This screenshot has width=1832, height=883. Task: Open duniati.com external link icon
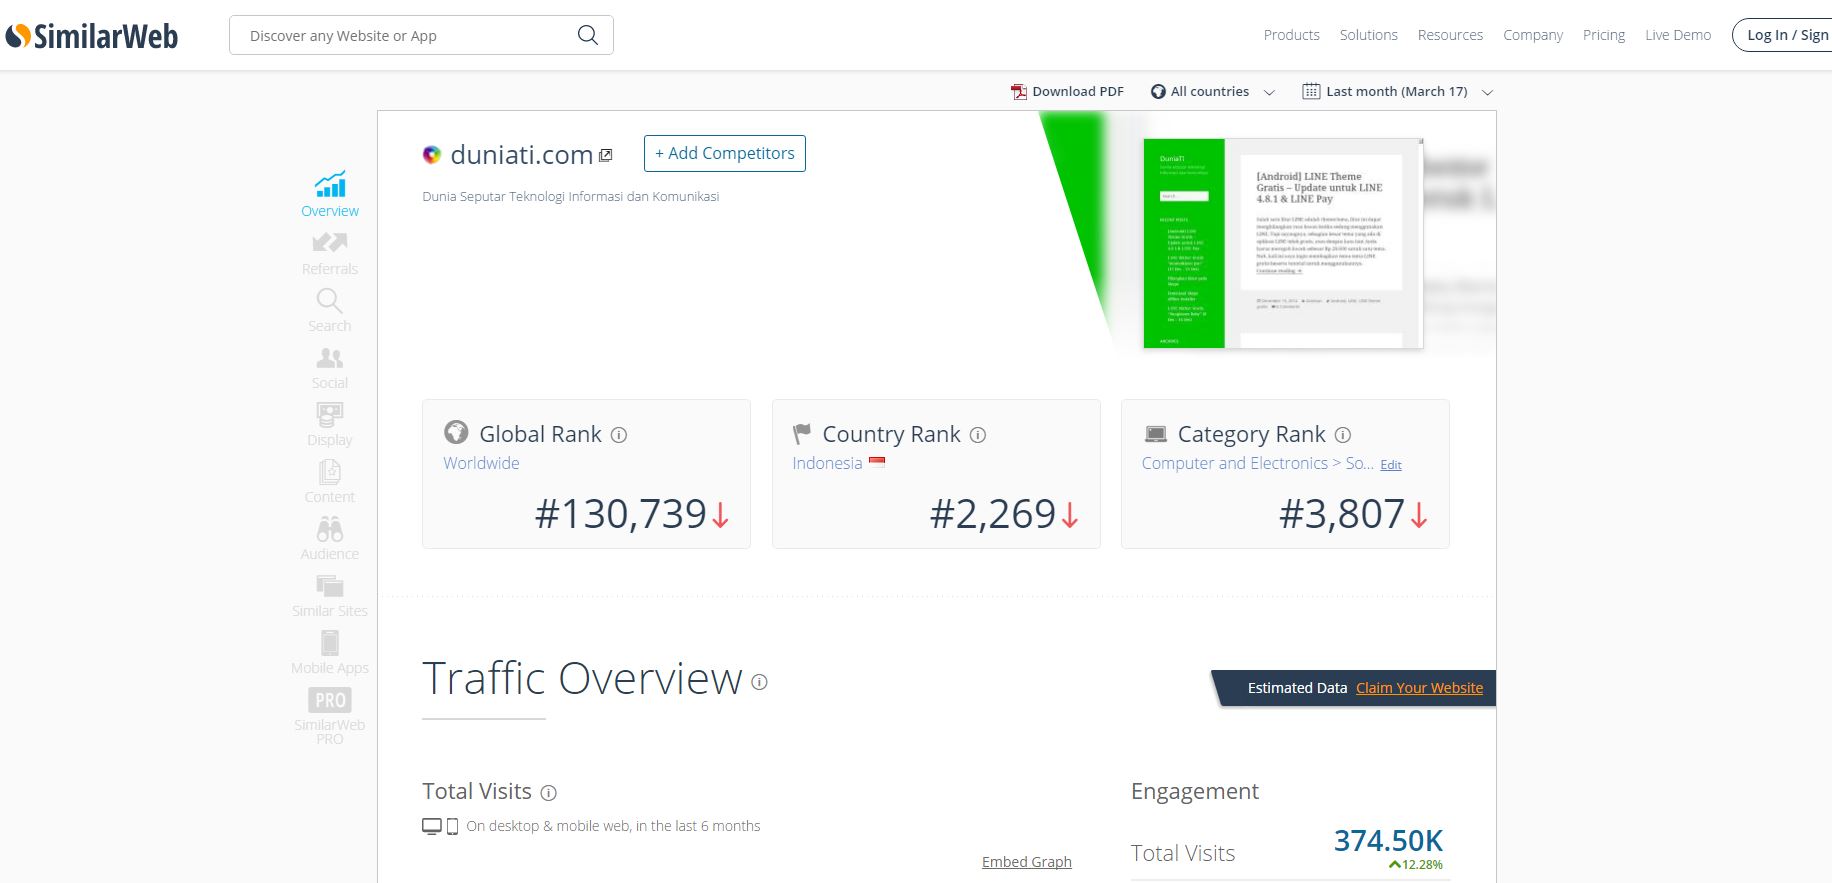click(x=605, y=155)
